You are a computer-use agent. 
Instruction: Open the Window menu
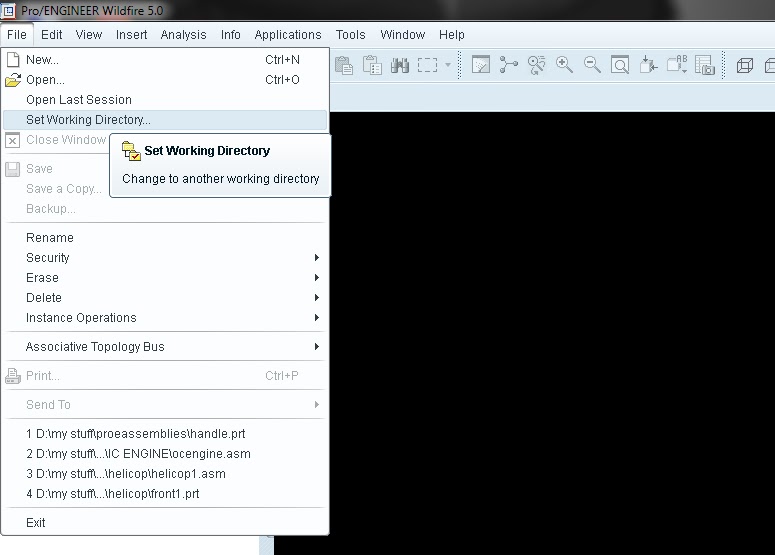click(403, 35)
